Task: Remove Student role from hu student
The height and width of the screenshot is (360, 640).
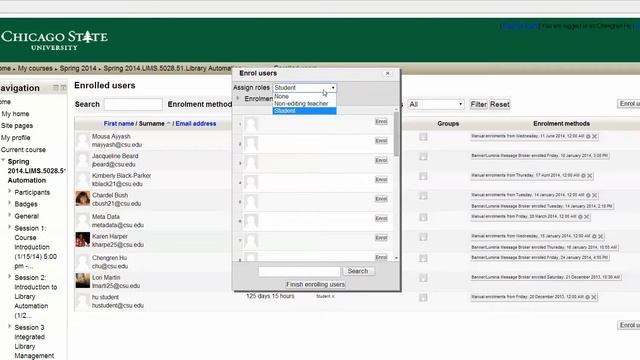Action: [x=333, y=296]
